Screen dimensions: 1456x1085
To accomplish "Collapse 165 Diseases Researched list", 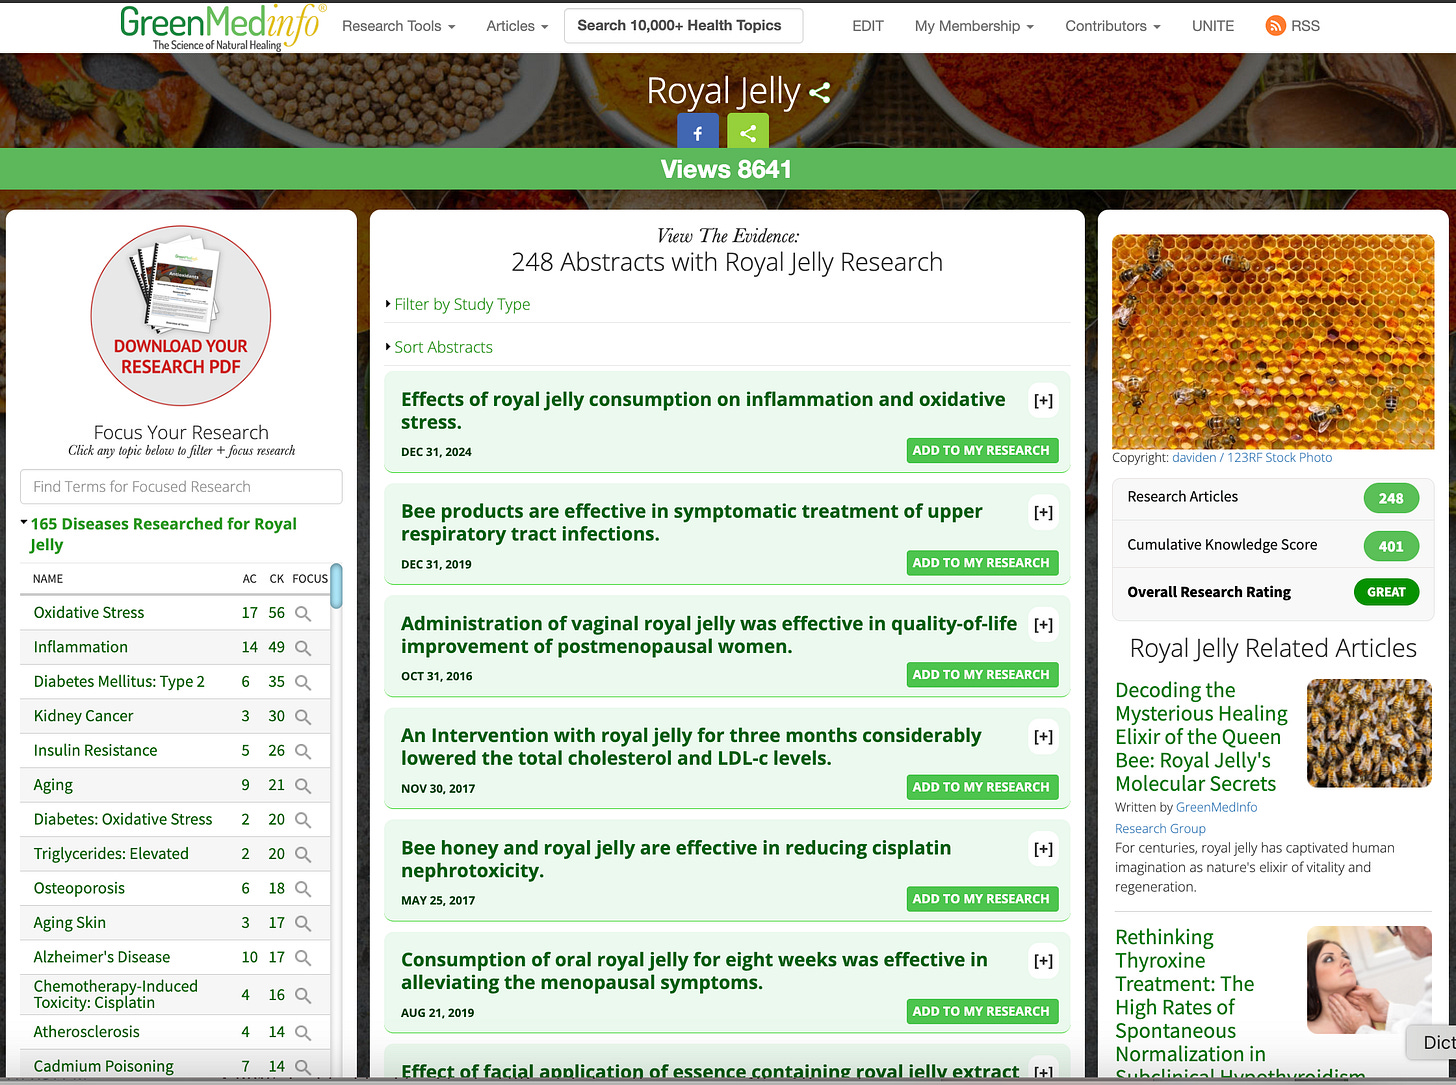I will pos(162,534).
